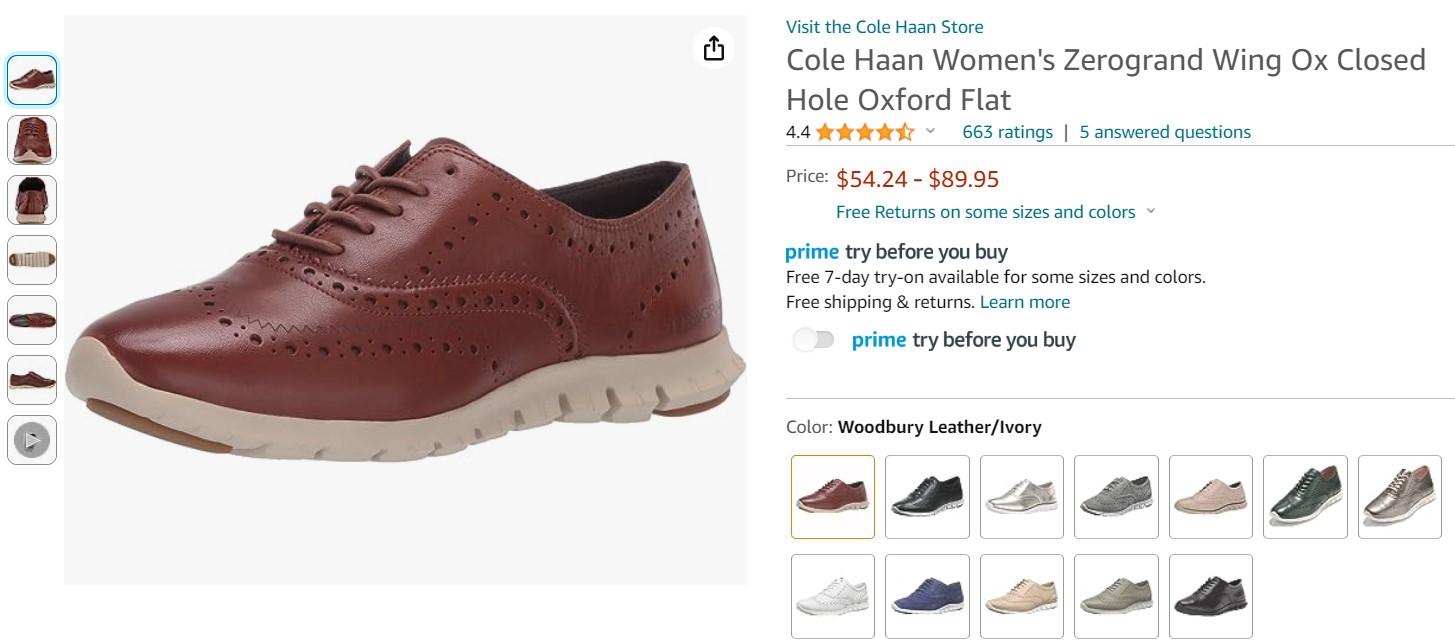
Task: View 5 answered questions
Action: click(1165, 132)
